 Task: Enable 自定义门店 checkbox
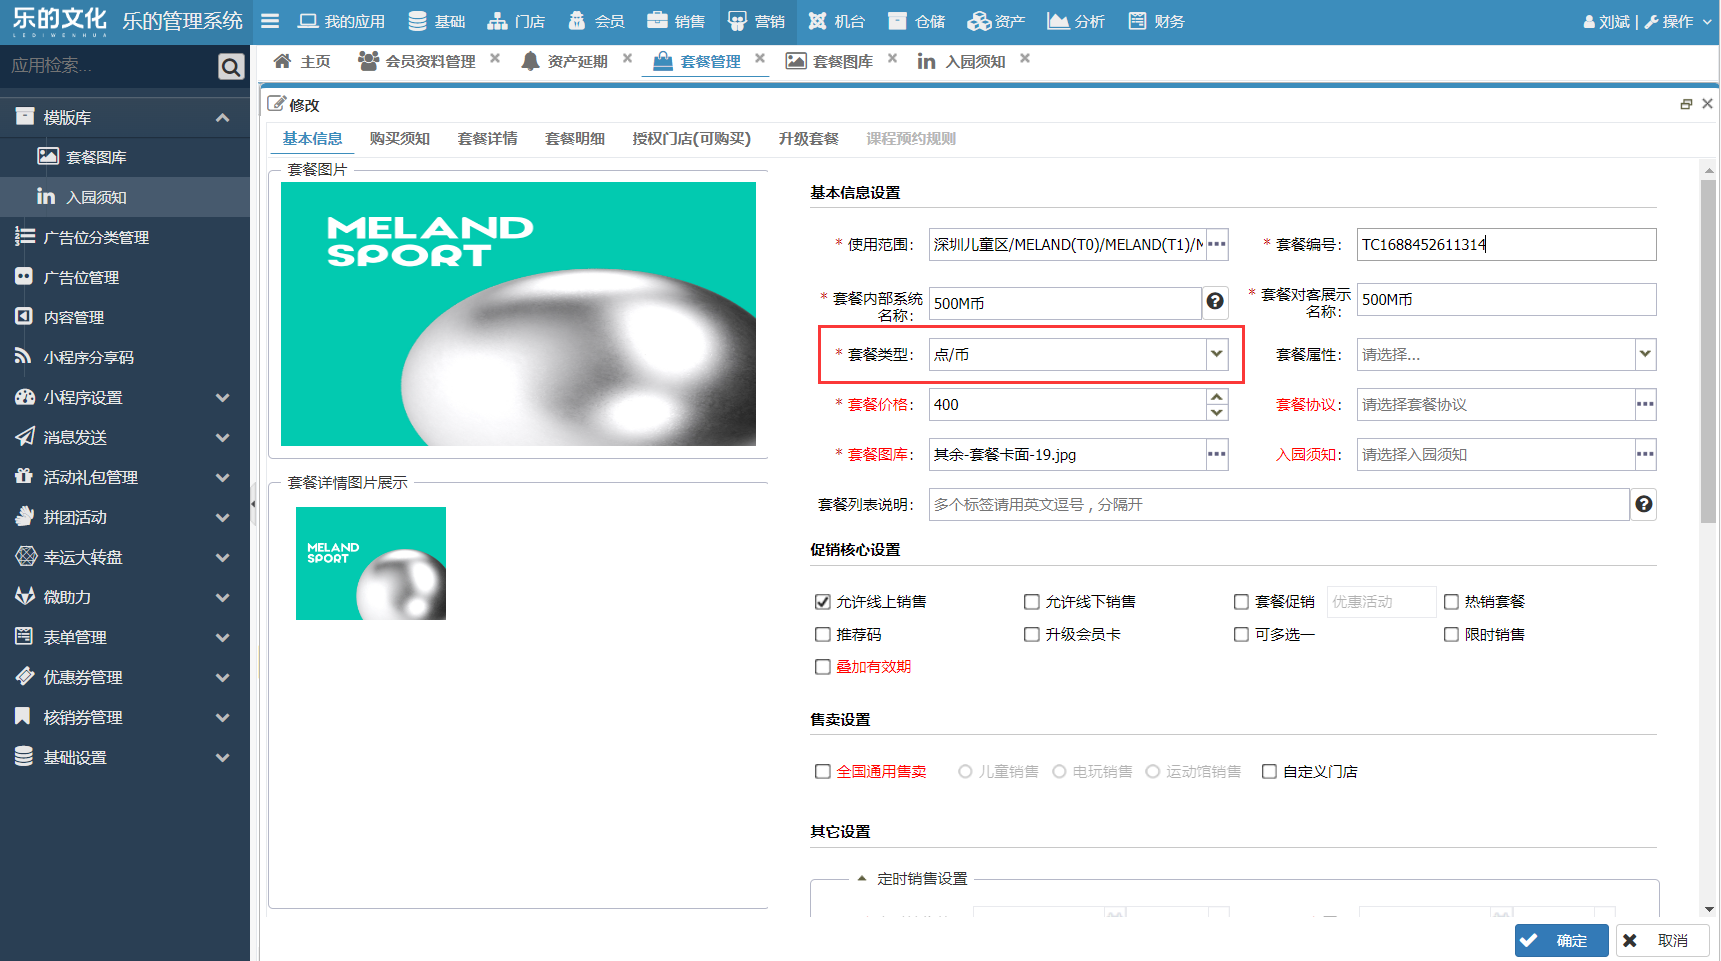pyautogui.click(x=1269, y=771)
